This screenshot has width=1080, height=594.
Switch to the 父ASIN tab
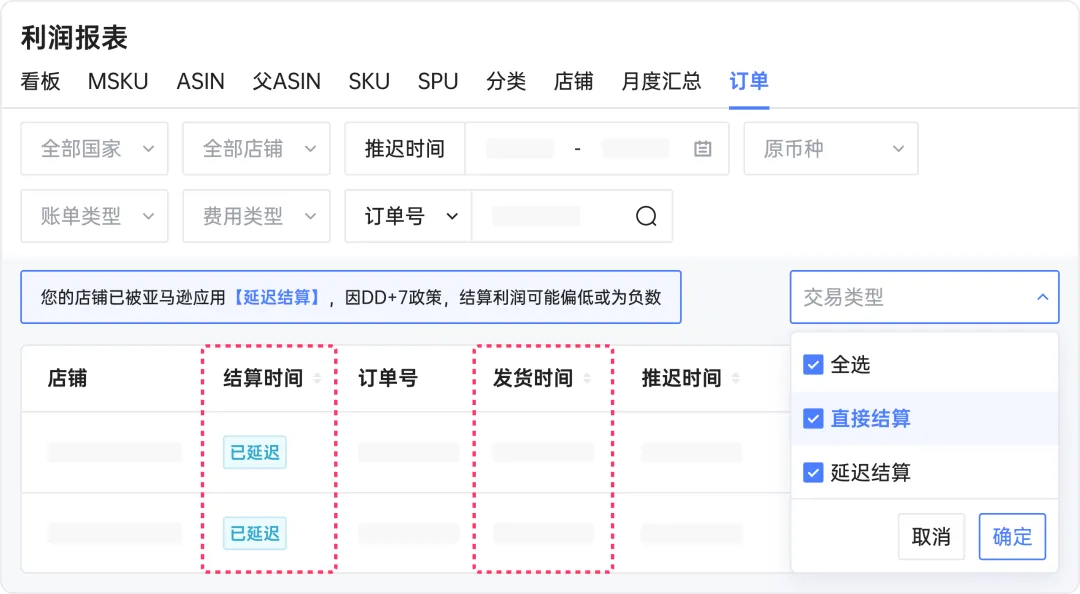287,81
